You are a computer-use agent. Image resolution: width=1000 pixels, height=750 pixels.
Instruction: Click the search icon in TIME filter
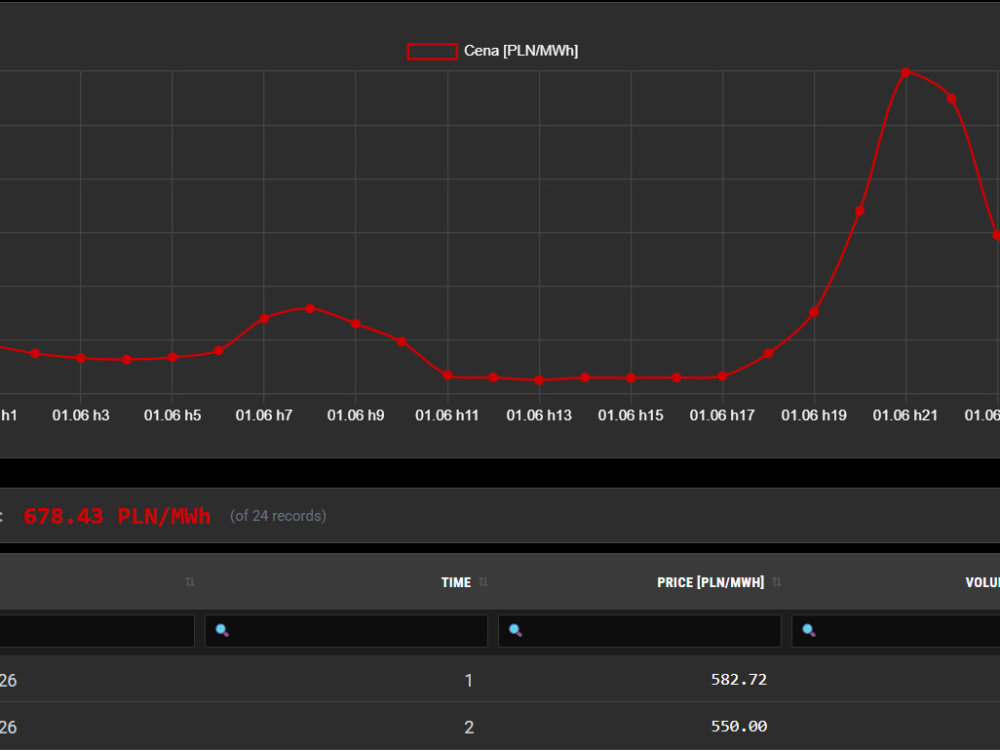tap(222, 630)
